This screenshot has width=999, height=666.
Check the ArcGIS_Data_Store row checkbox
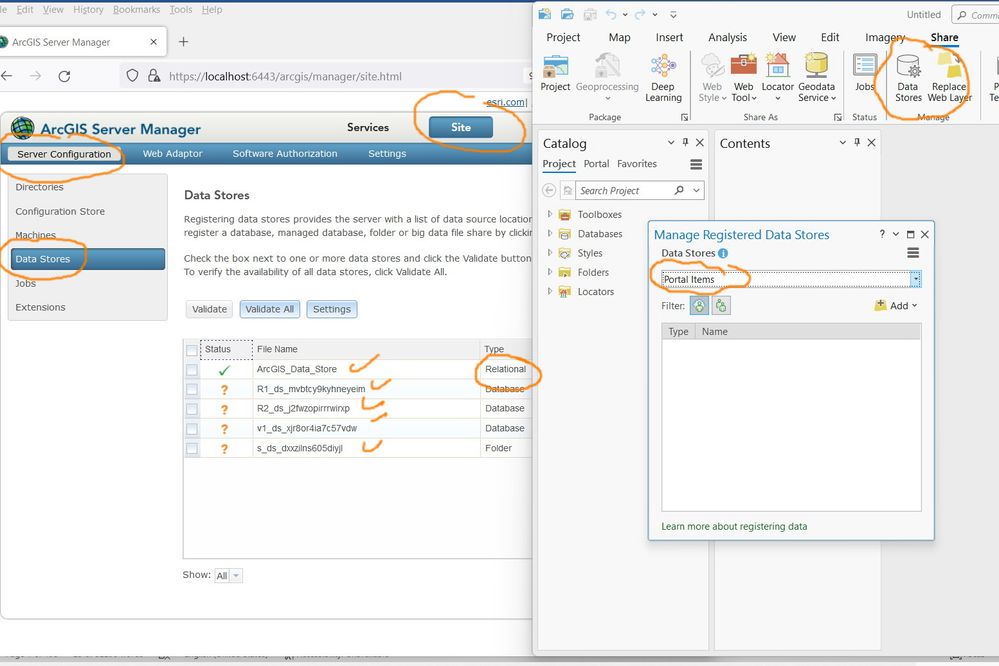191,370
